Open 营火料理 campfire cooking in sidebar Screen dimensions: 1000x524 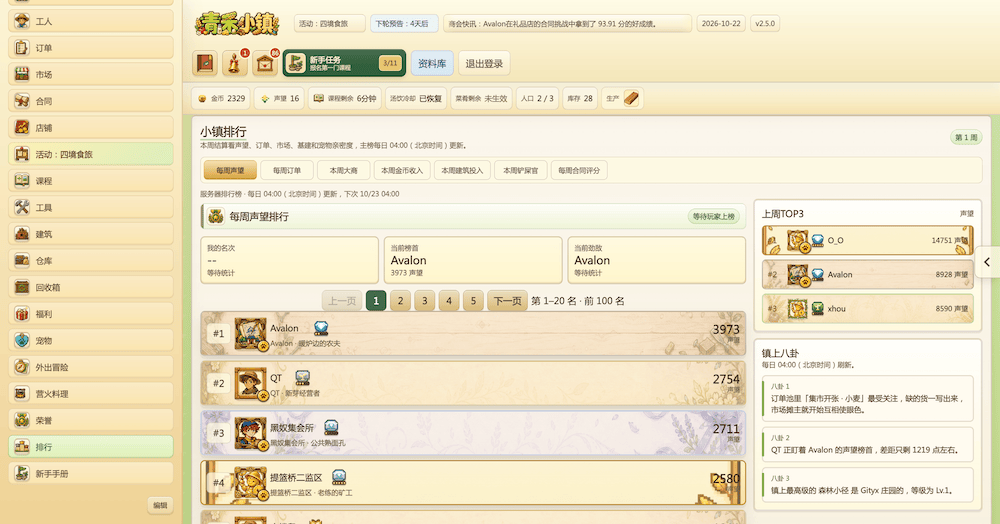(x=91, y=394)
